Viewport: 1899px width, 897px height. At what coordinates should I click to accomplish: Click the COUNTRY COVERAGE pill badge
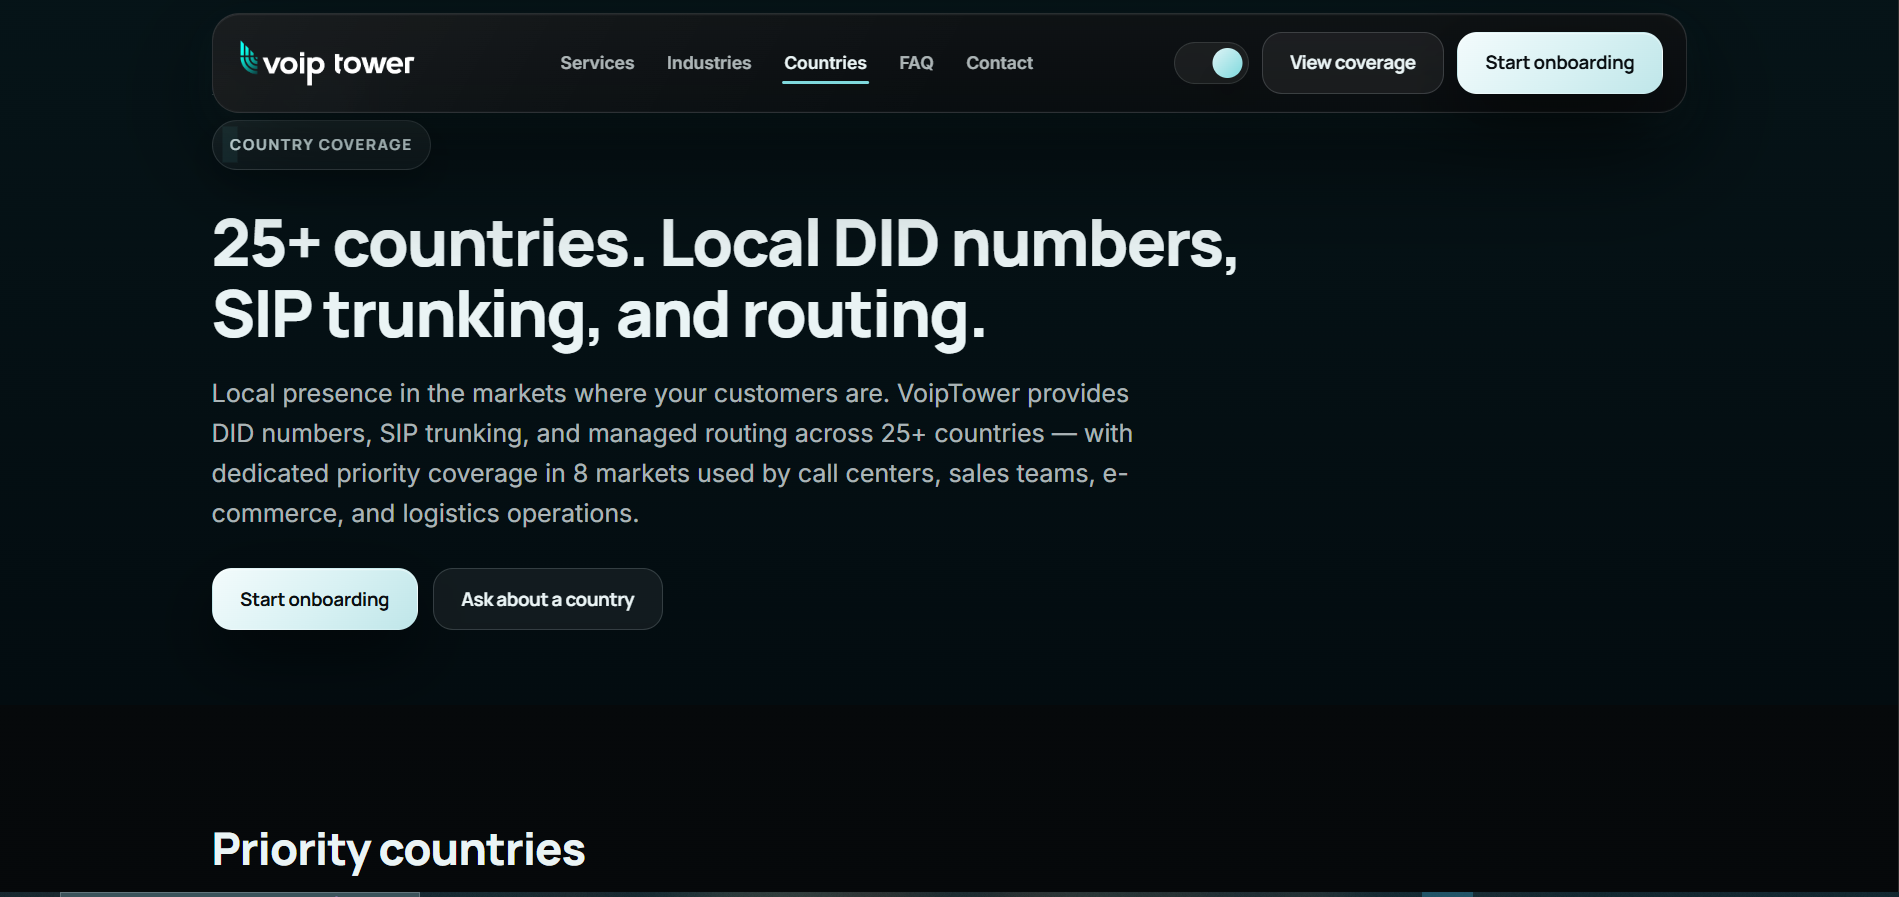point(321,145)
